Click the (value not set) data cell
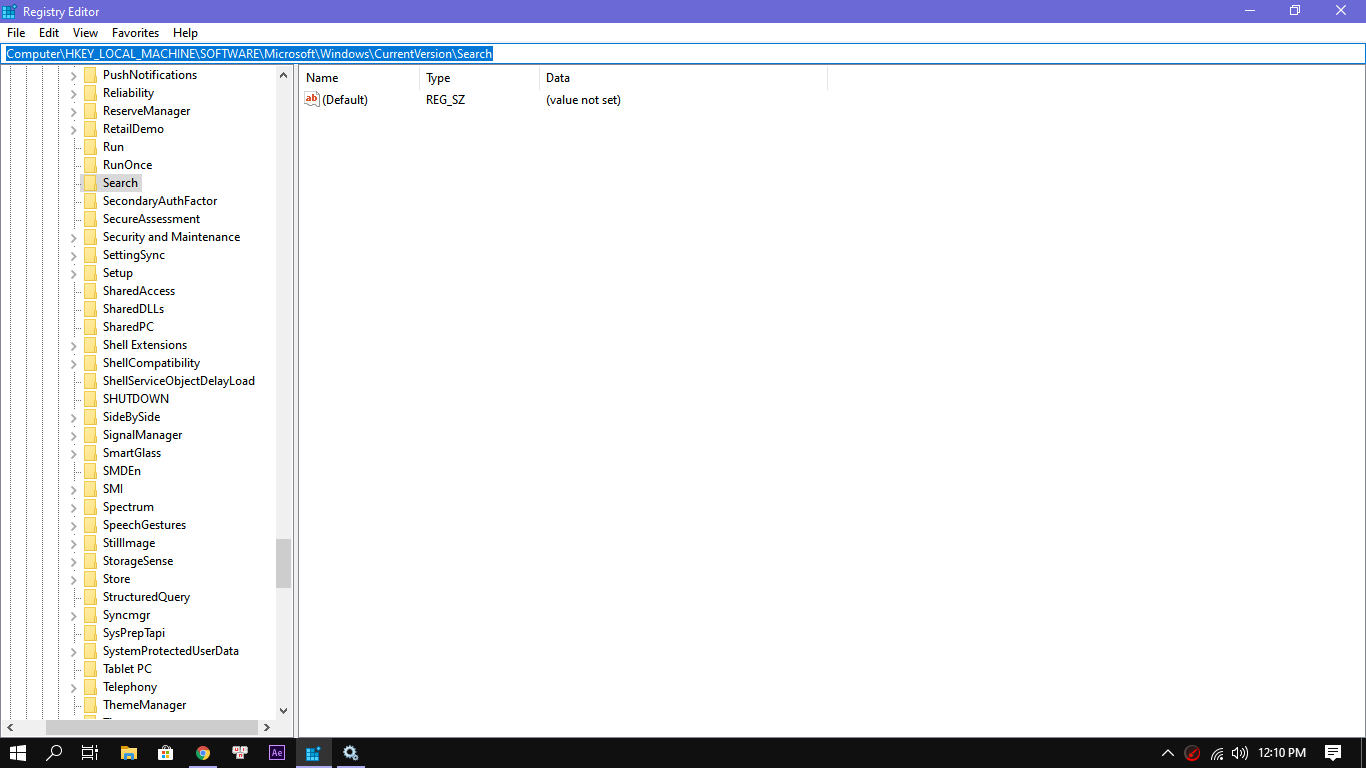This screenshot has width=1366, height=768. 583,100
